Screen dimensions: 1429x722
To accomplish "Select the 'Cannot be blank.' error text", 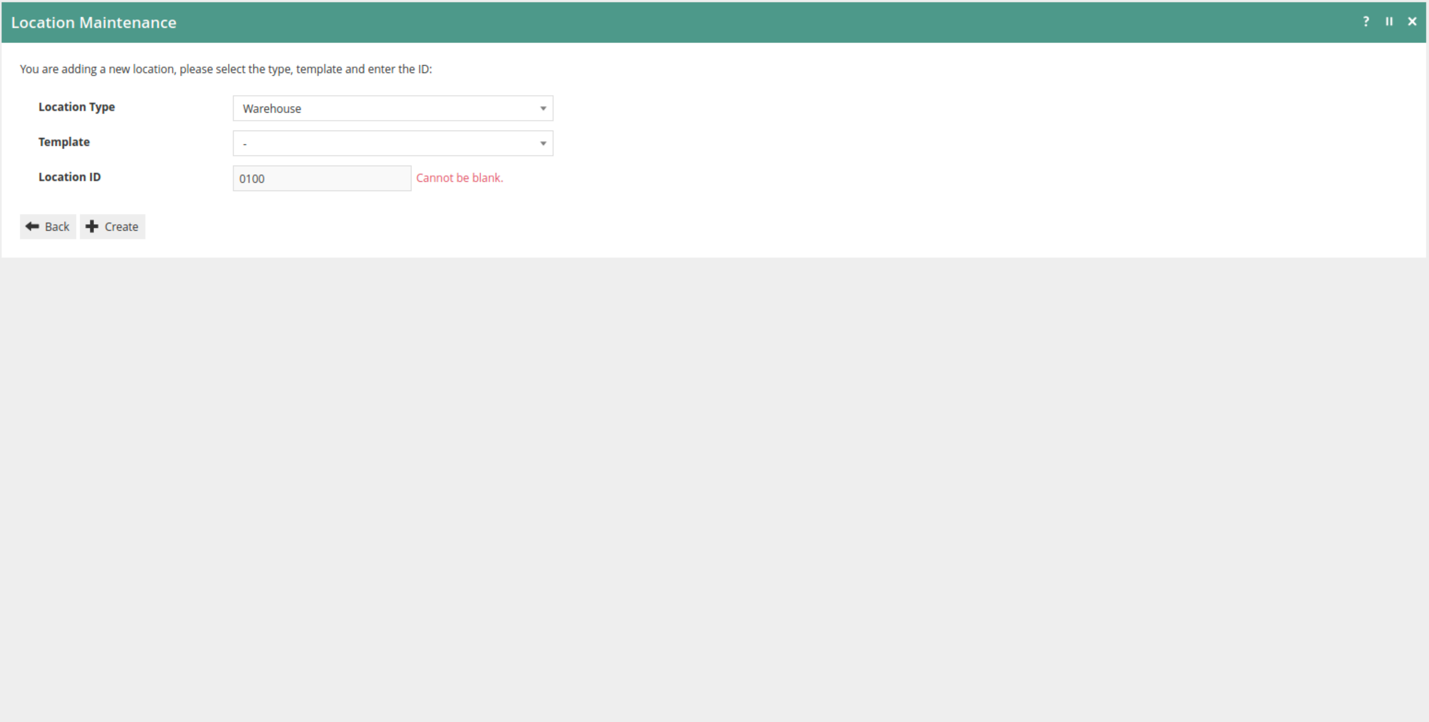I will (460, 178).
